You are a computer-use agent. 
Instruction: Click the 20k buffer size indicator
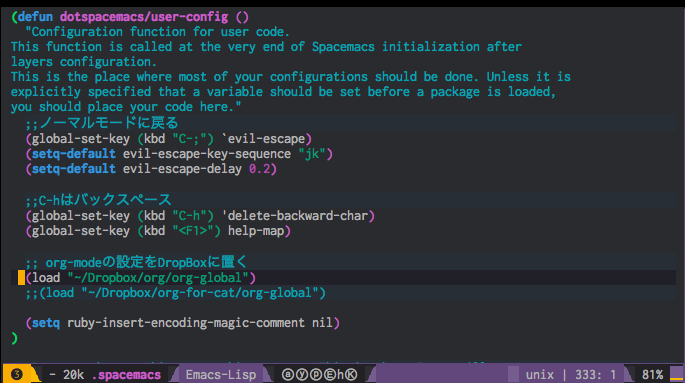73,375
